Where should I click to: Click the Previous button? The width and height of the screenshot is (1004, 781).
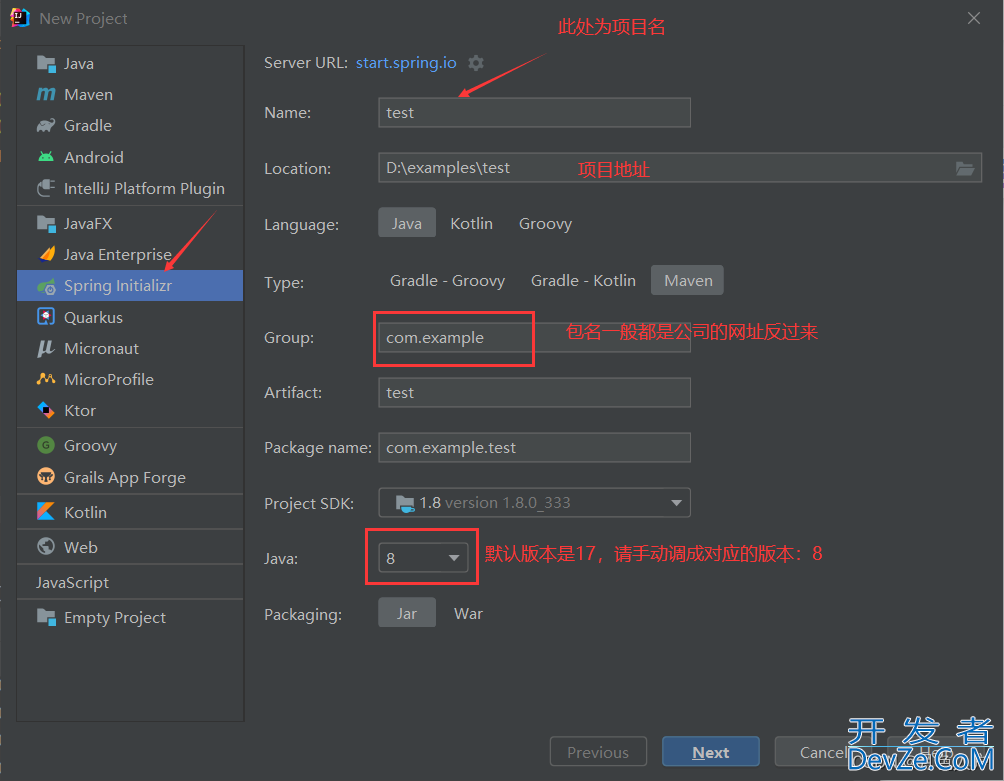tap(598, 752)
